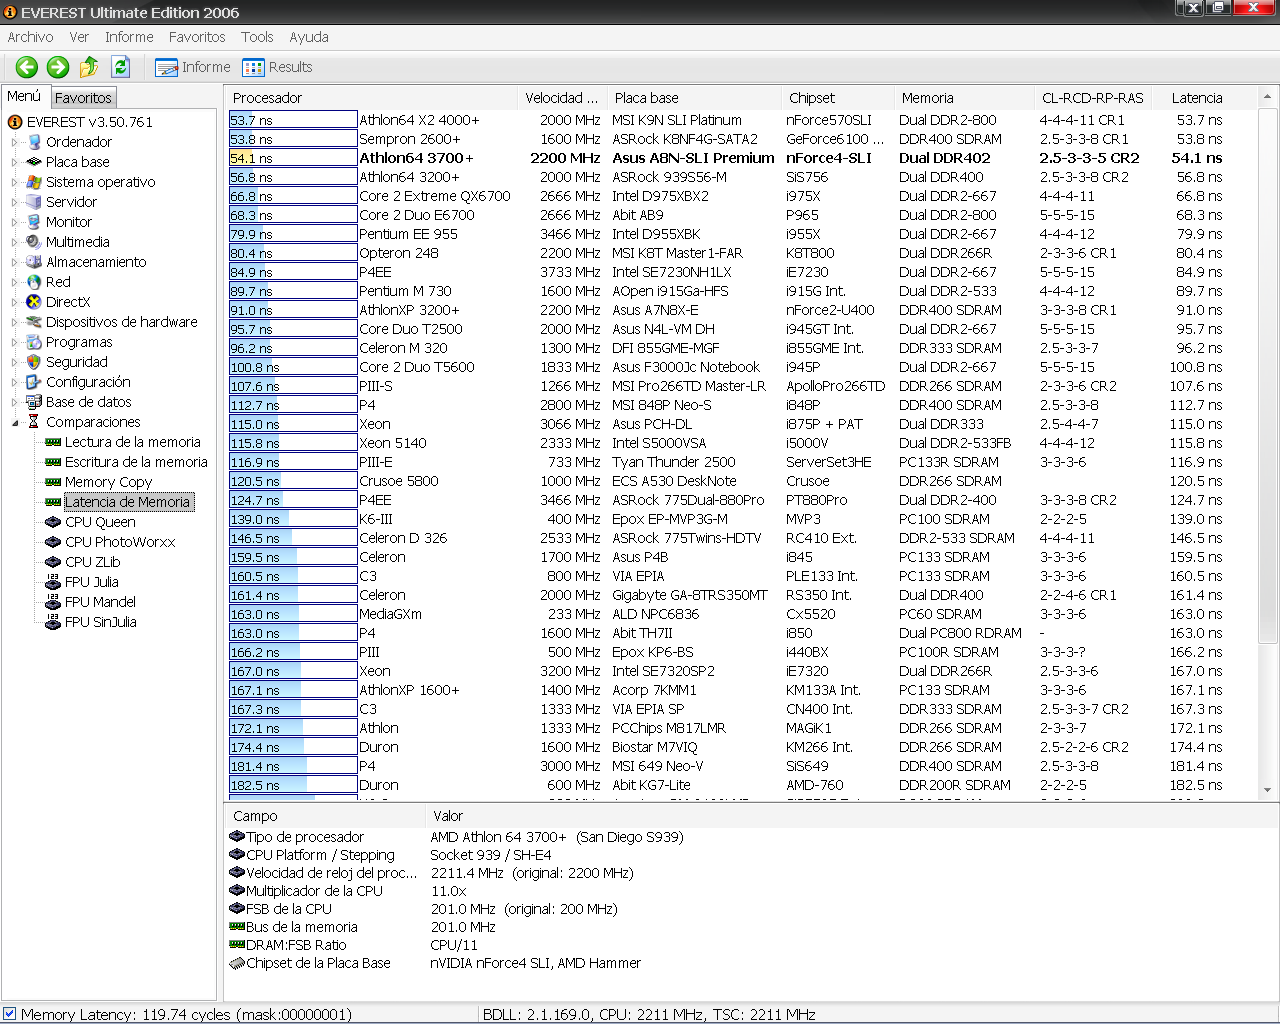Select the Sistema operativo Windows icon

tap(34, 182)
